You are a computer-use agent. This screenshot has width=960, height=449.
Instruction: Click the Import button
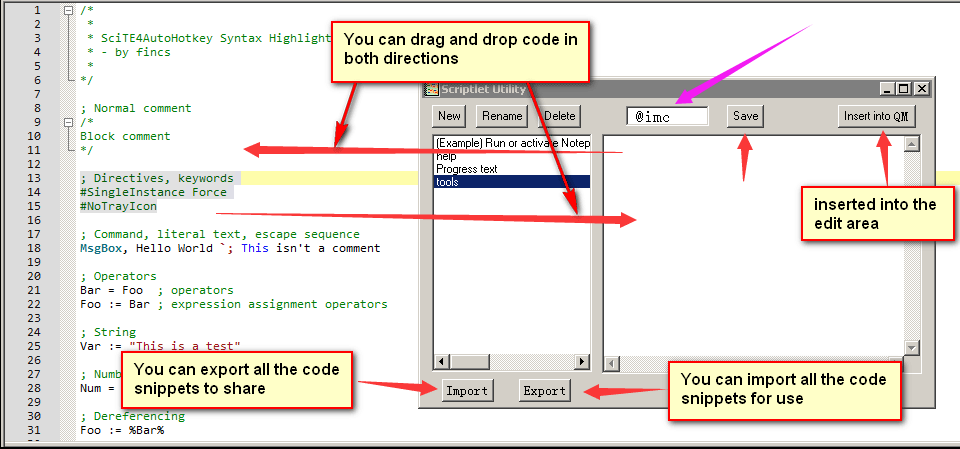coord(467,391)
